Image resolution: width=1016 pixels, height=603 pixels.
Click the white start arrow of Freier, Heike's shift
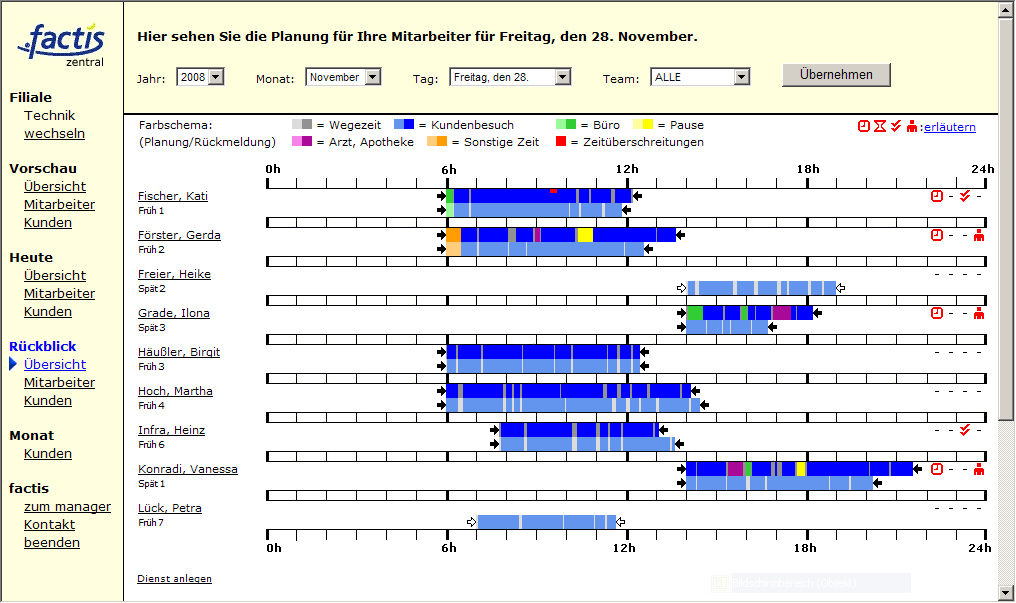pyautogui.click(x=682, y=288)
